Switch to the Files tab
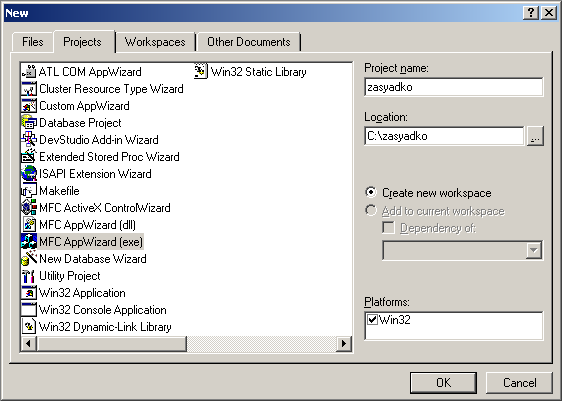This screenshot has width=562, height=401. tap(33, 42)
